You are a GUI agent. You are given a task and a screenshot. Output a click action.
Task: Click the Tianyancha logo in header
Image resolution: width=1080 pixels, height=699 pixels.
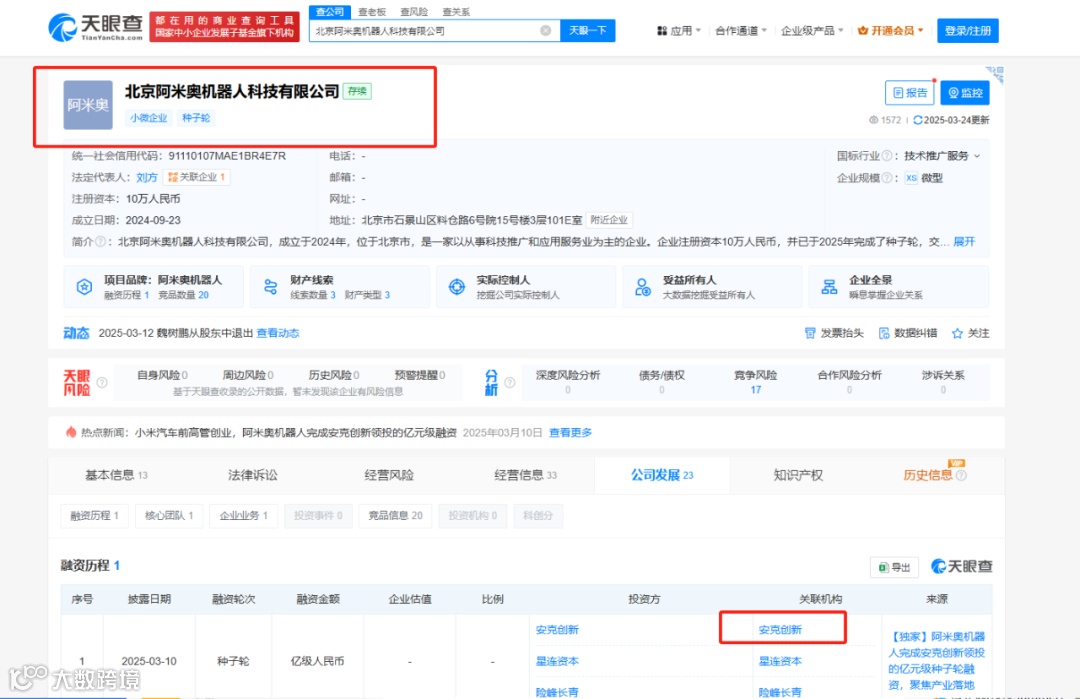pos(95,28)
